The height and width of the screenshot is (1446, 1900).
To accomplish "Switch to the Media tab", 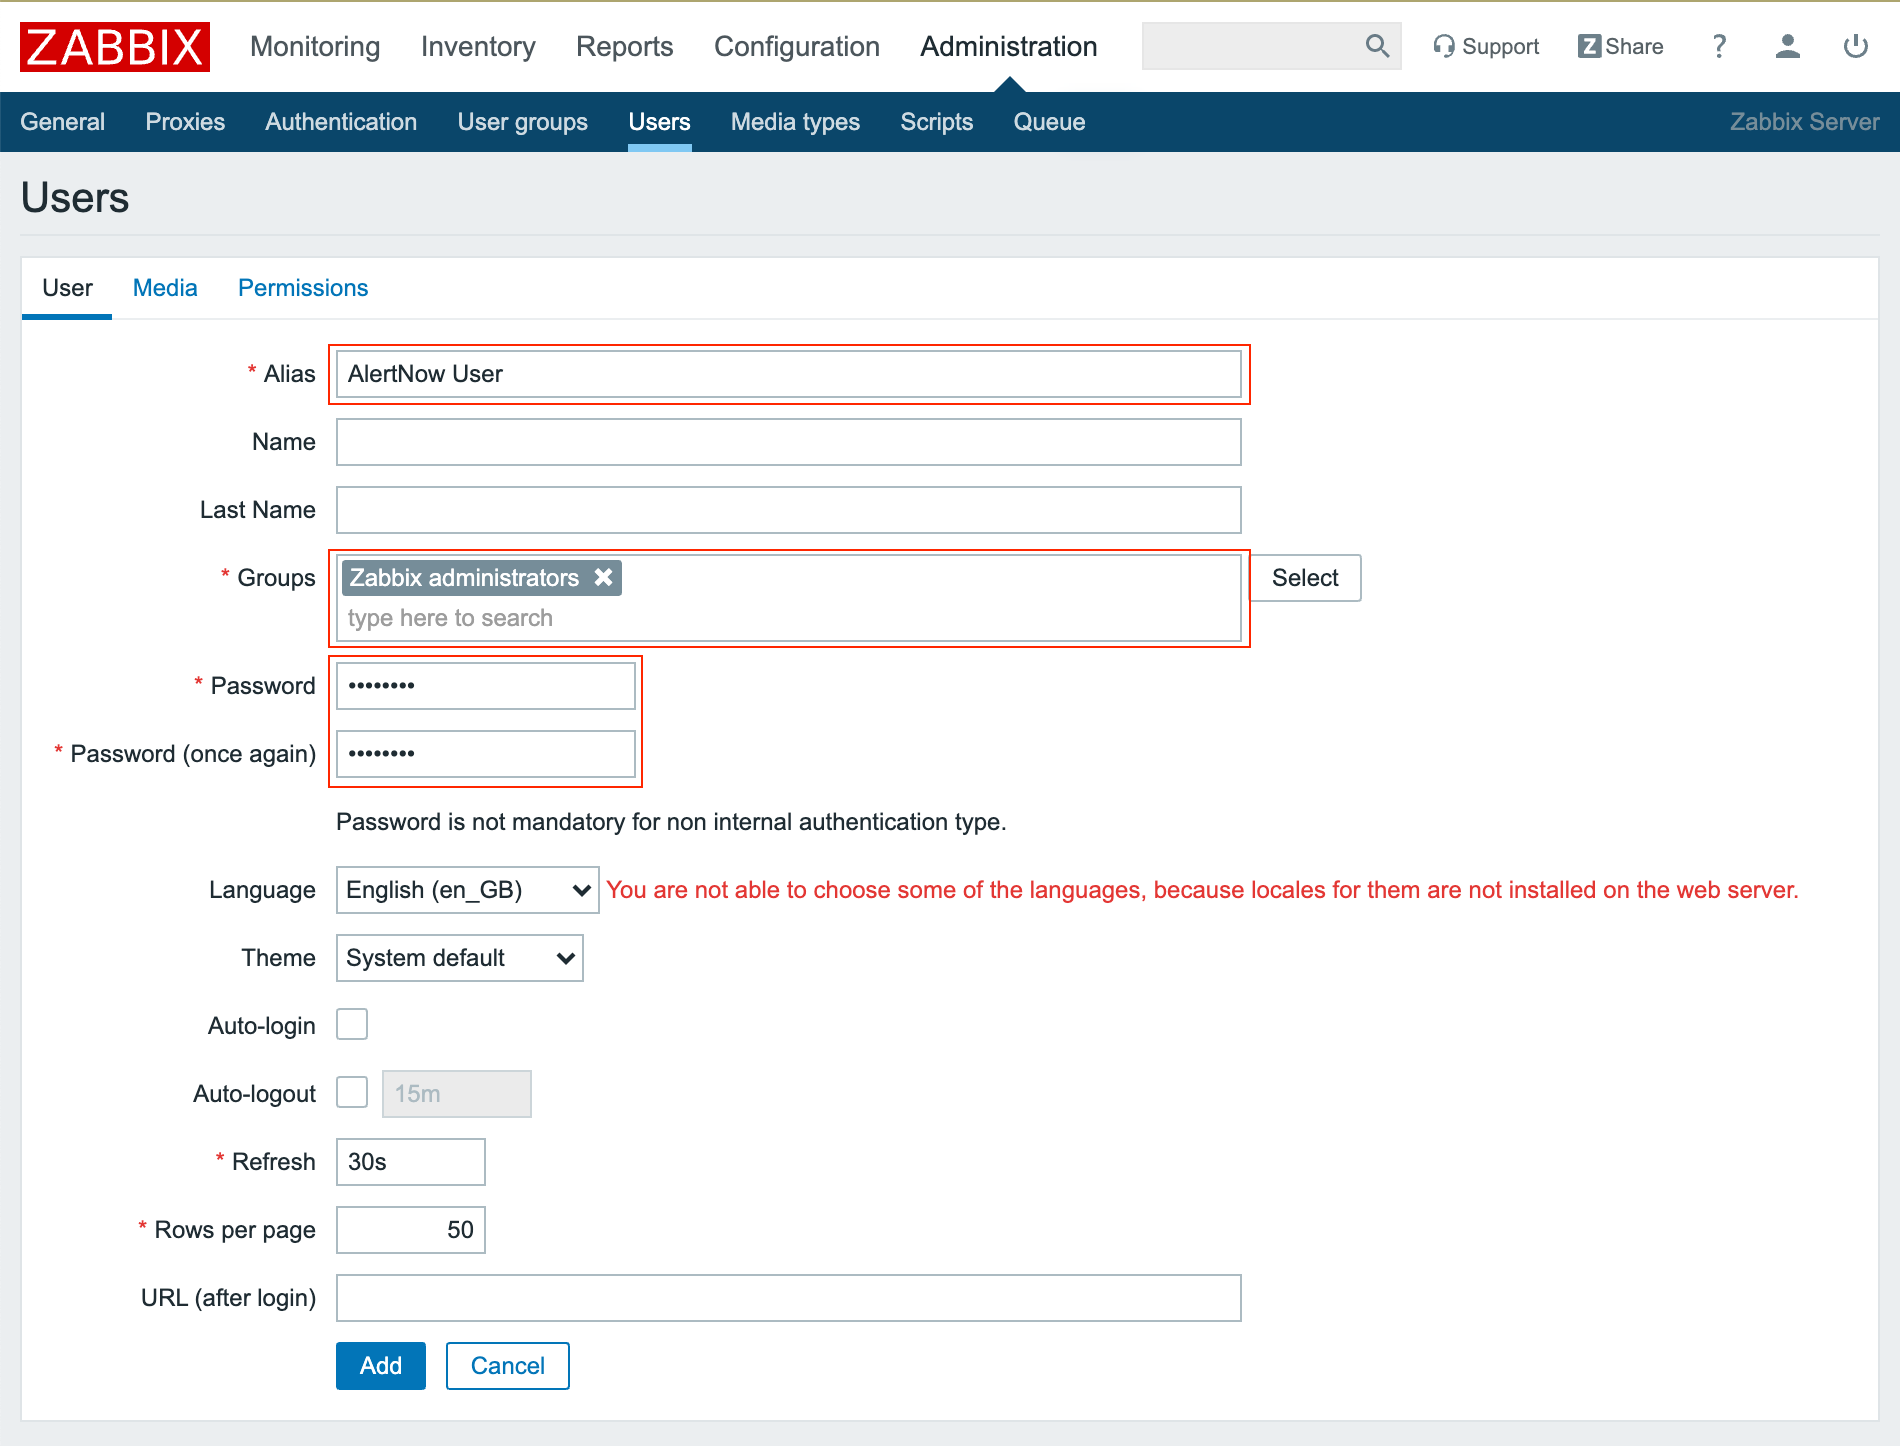I will coord(165,288).
